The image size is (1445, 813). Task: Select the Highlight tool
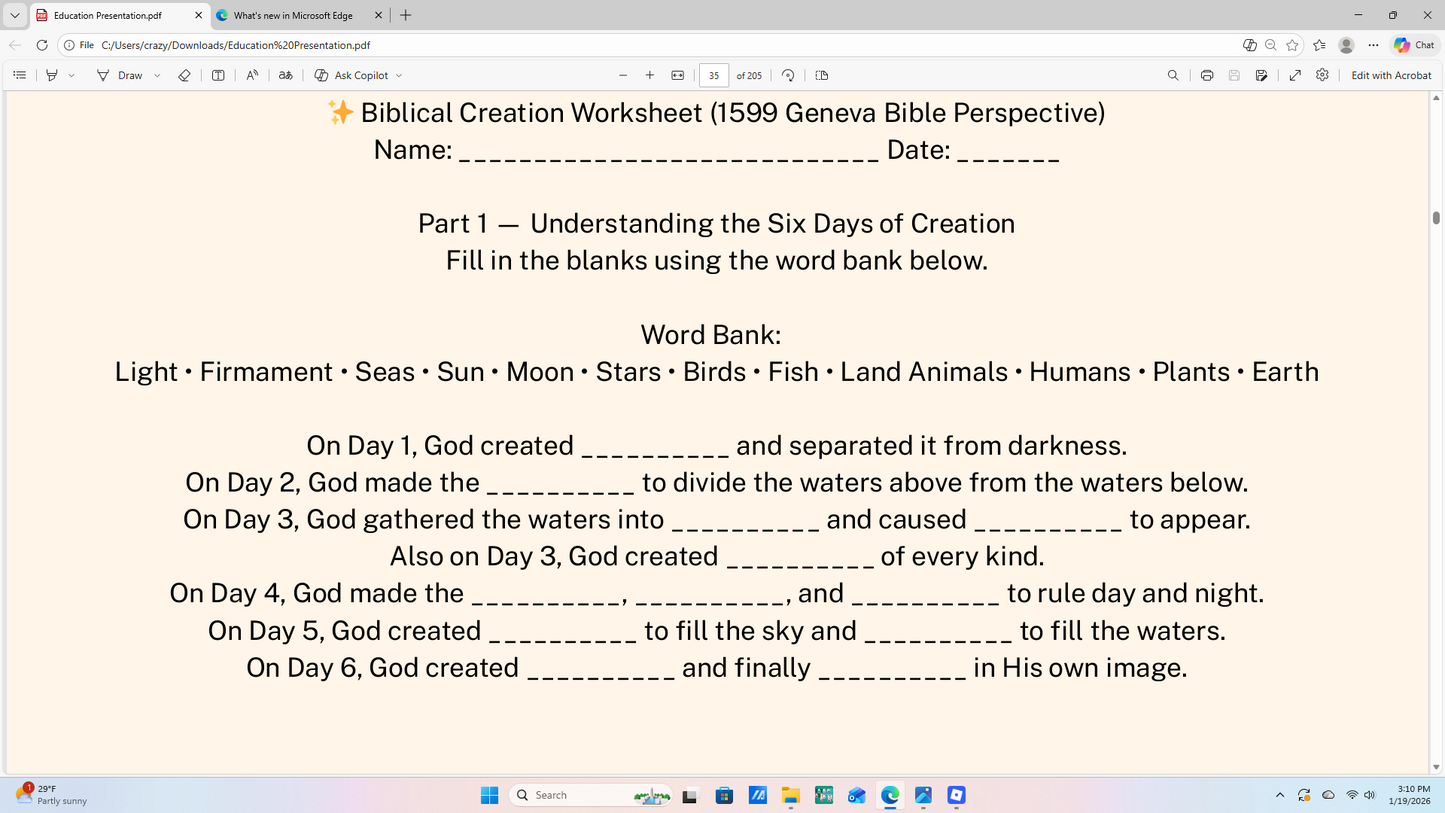[52, 75]
